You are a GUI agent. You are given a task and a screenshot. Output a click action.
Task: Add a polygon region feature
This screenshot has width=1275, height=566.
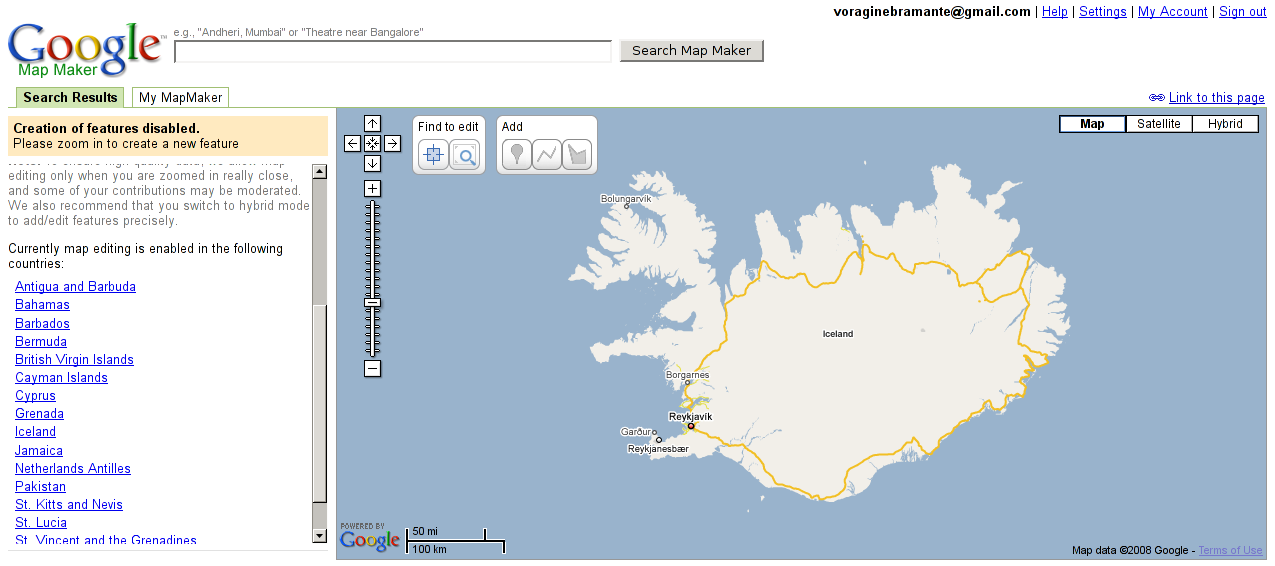[578, 155]
